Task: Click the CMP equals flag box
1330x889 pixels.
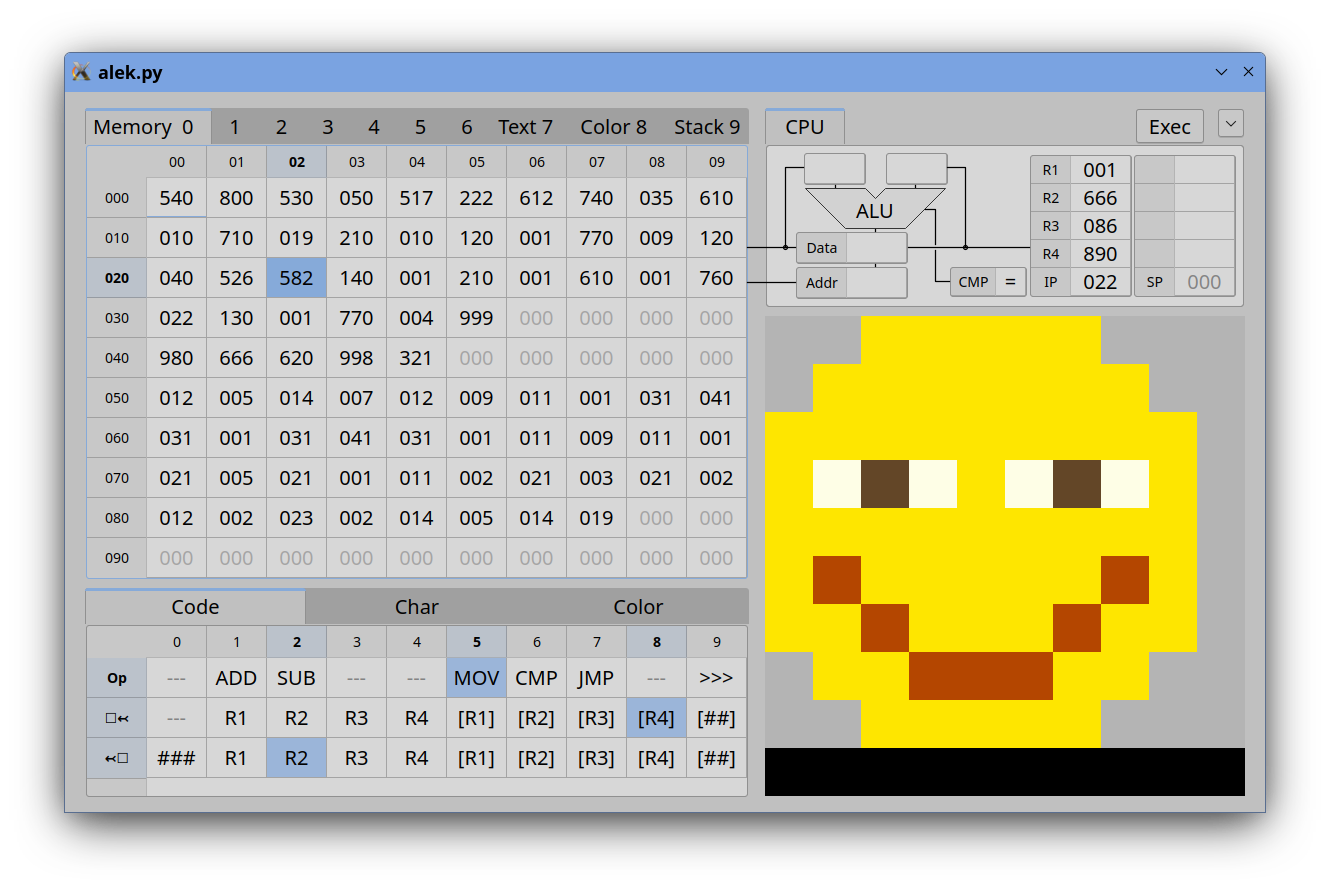Action: (1009, 282)
